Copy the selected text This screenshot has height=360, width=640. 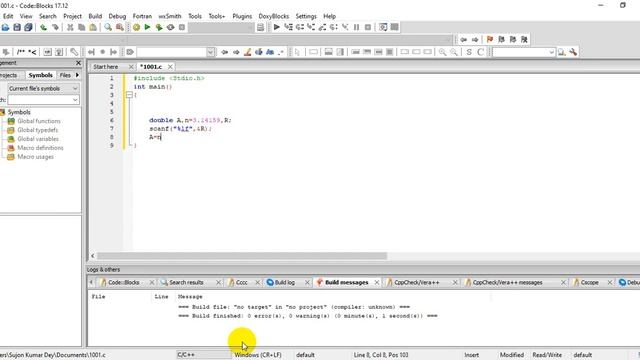tap(82, 27)
